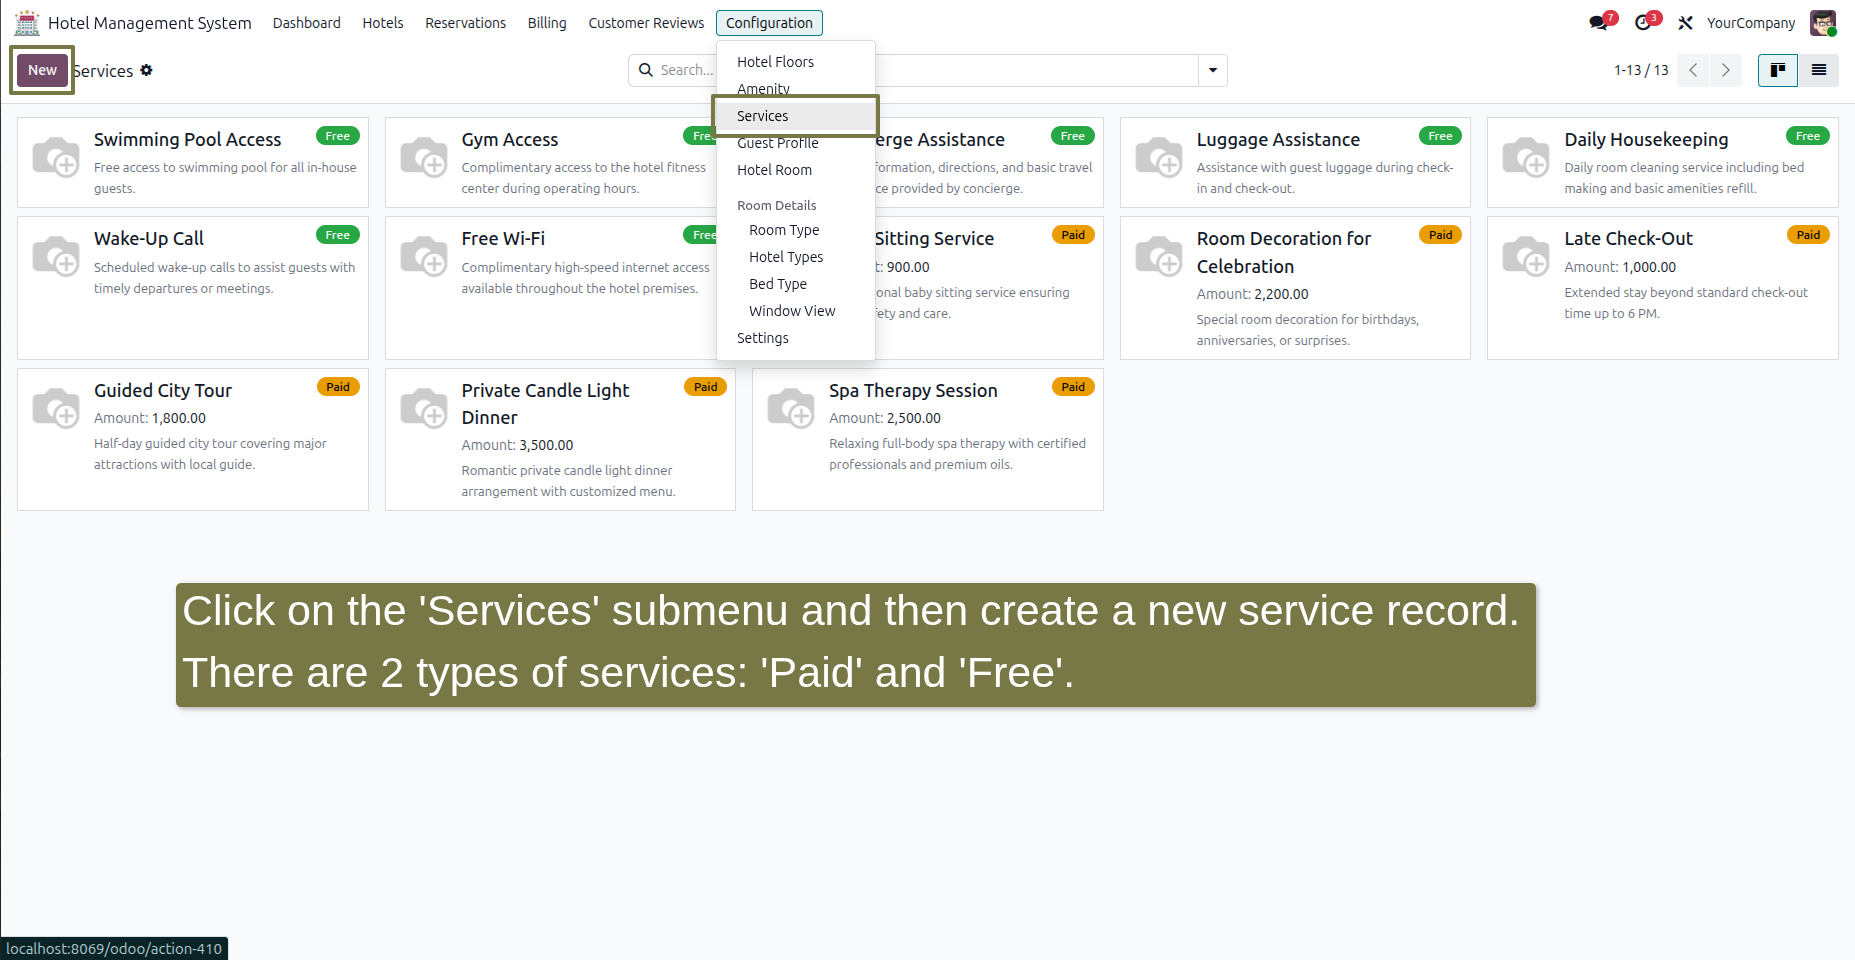Click Room Decoration image placeholder
1855x960 pixels.
click(x=1159, y=256)
